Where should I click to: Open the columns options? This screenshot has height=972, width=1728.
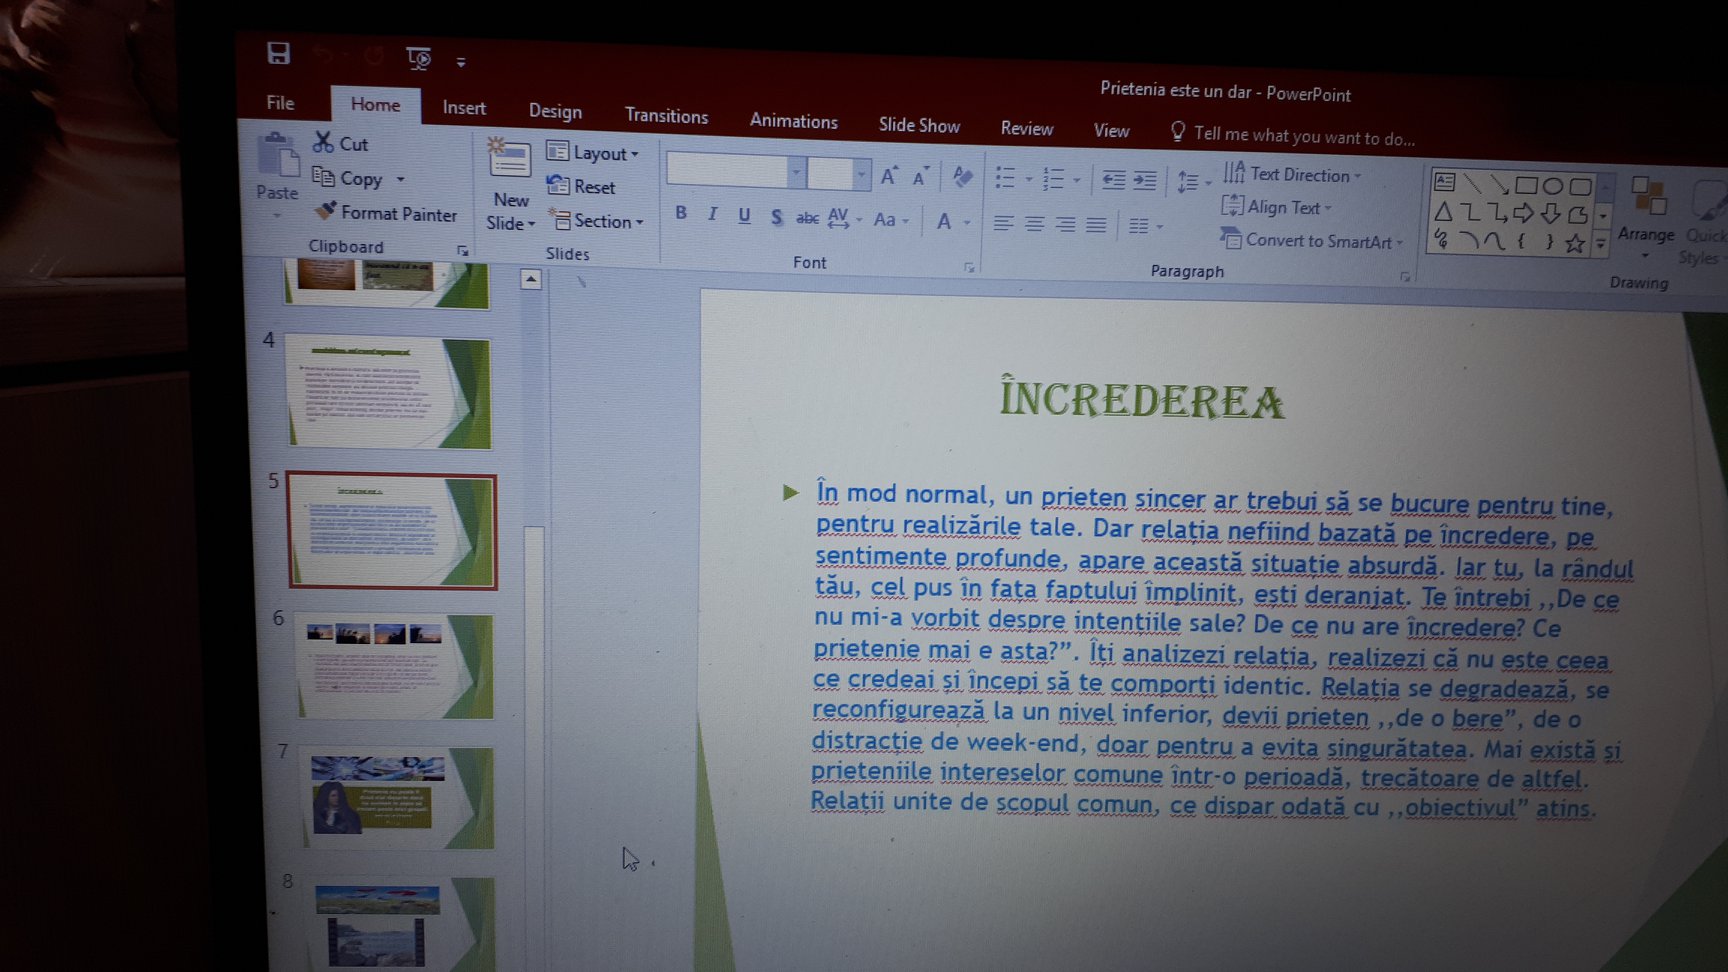pyautogui.click(x=1144, y=227)
